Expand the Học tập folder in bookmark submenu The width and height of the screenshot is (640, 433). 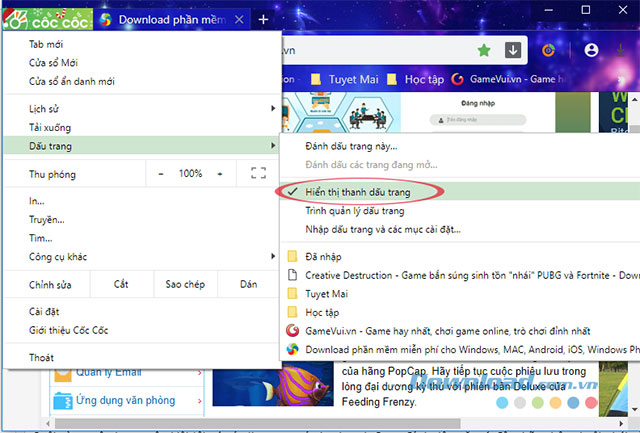pyautogui.click(x=322, y=311)
